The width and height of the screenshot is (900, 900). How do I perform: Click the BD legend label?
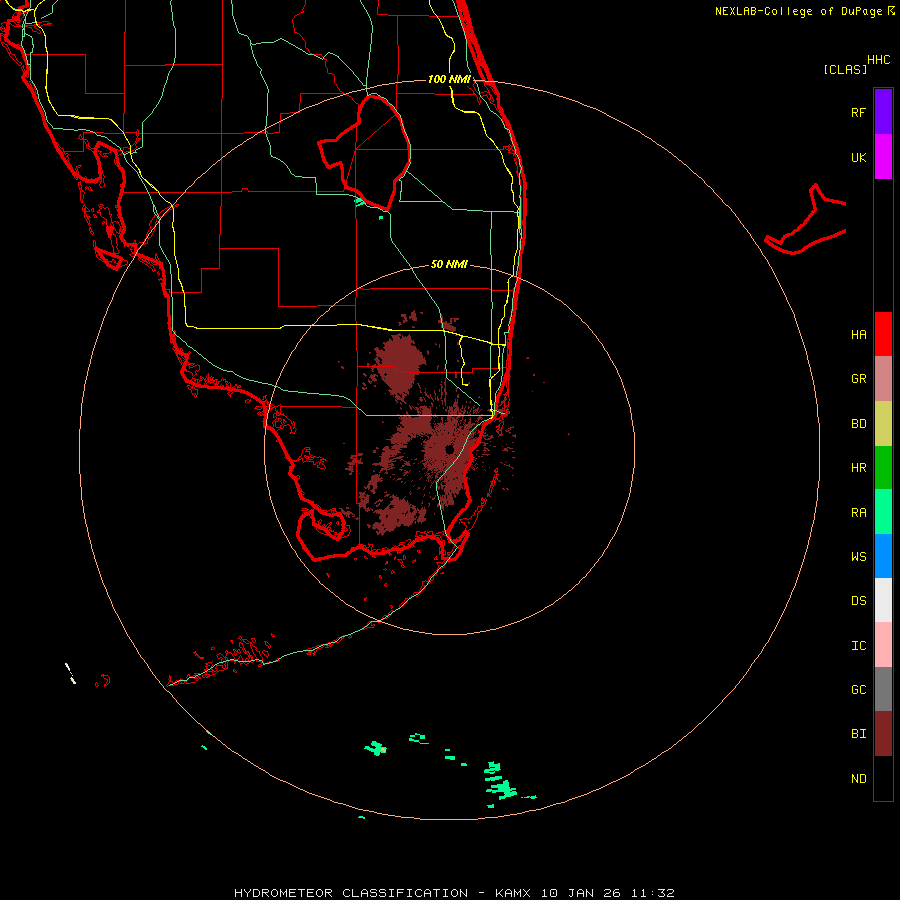click(858, 424)
